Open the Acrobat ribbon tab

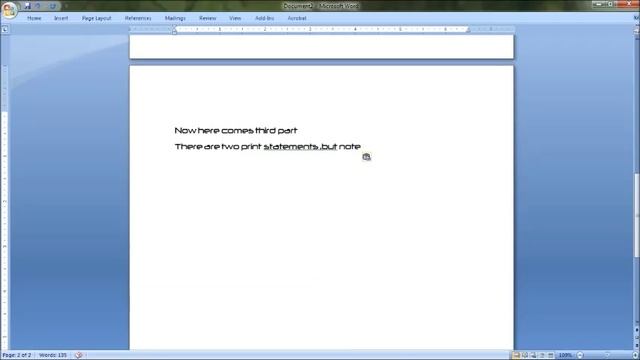pos(297,18)
